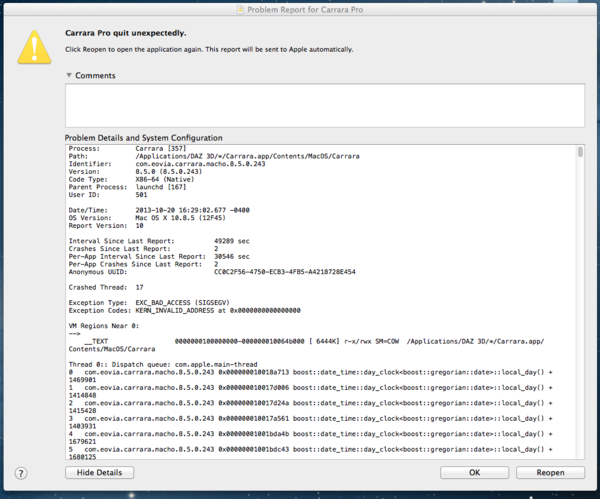Click the Anonymous UUID value
Screen dimensions: 600x499
(285, 272)
